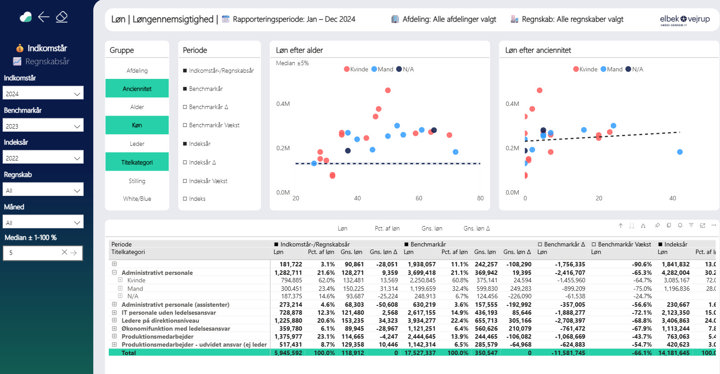Clear the Median input with the X icon
This screenshot has height=374, width=720.
pos(64,252)
